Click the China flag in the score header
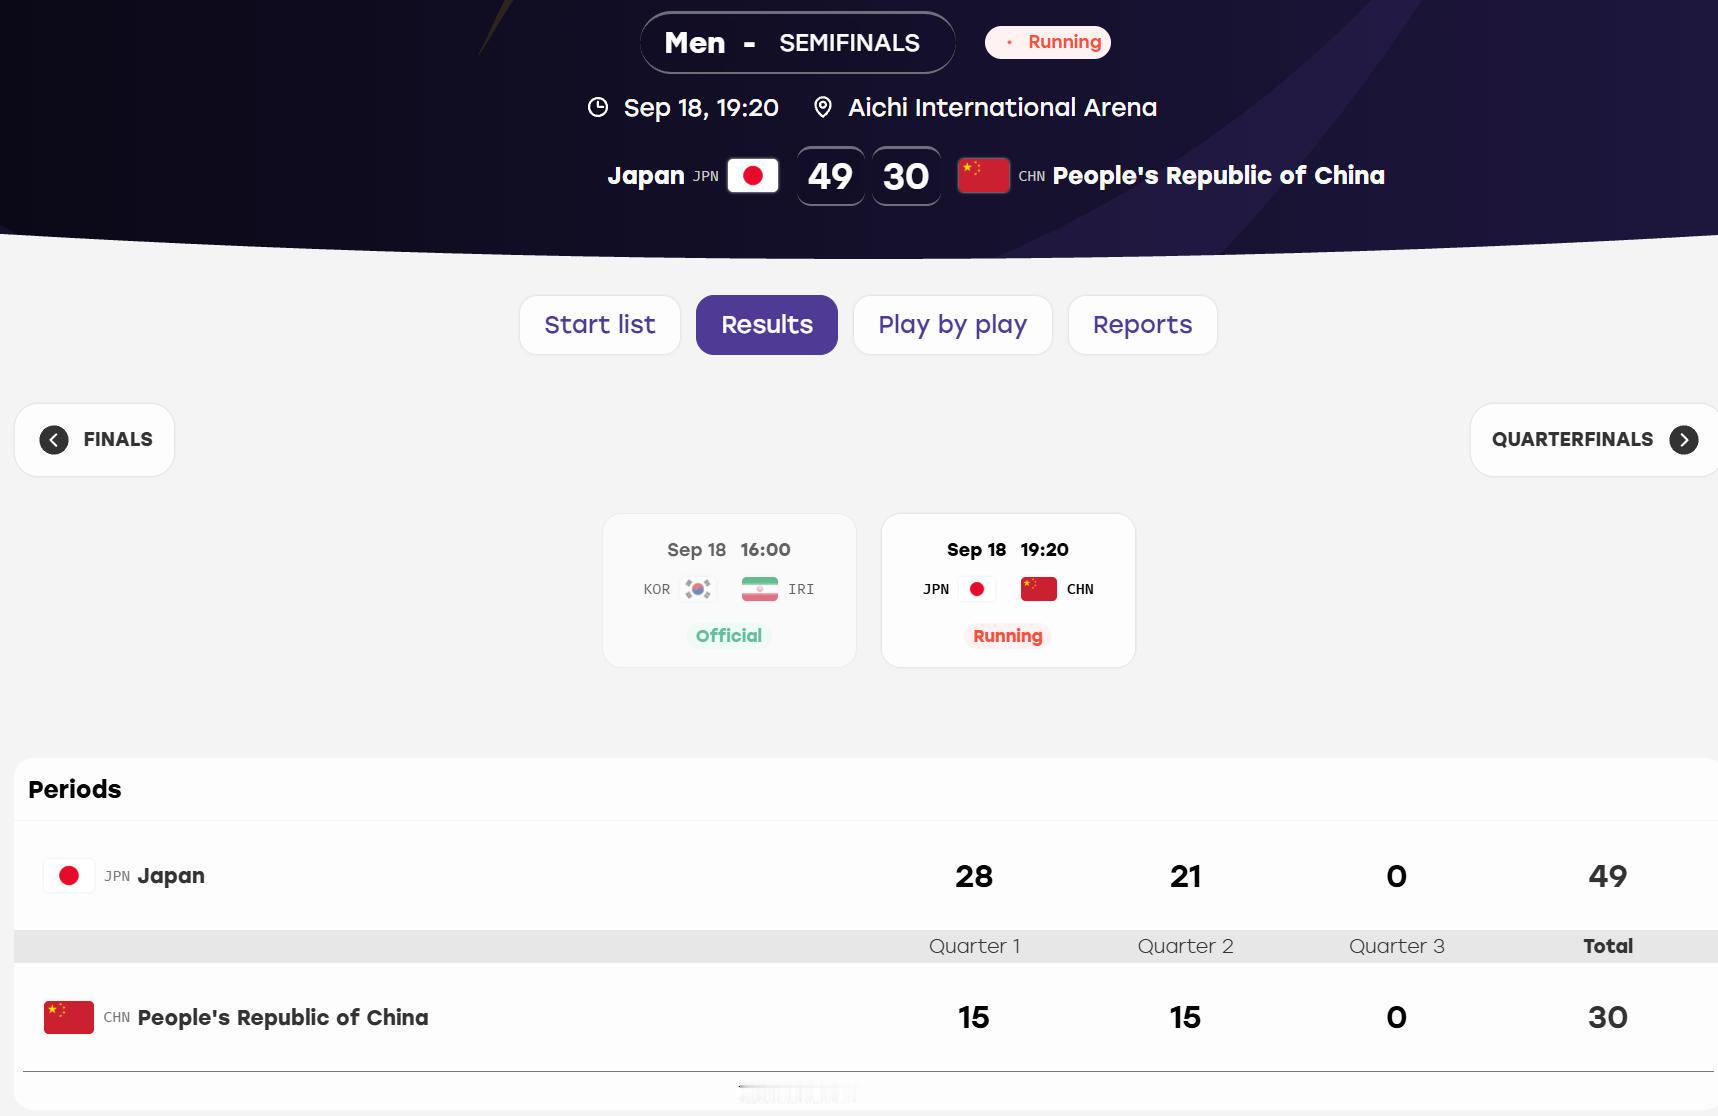 pyautogui.click(x=984, y=176)
